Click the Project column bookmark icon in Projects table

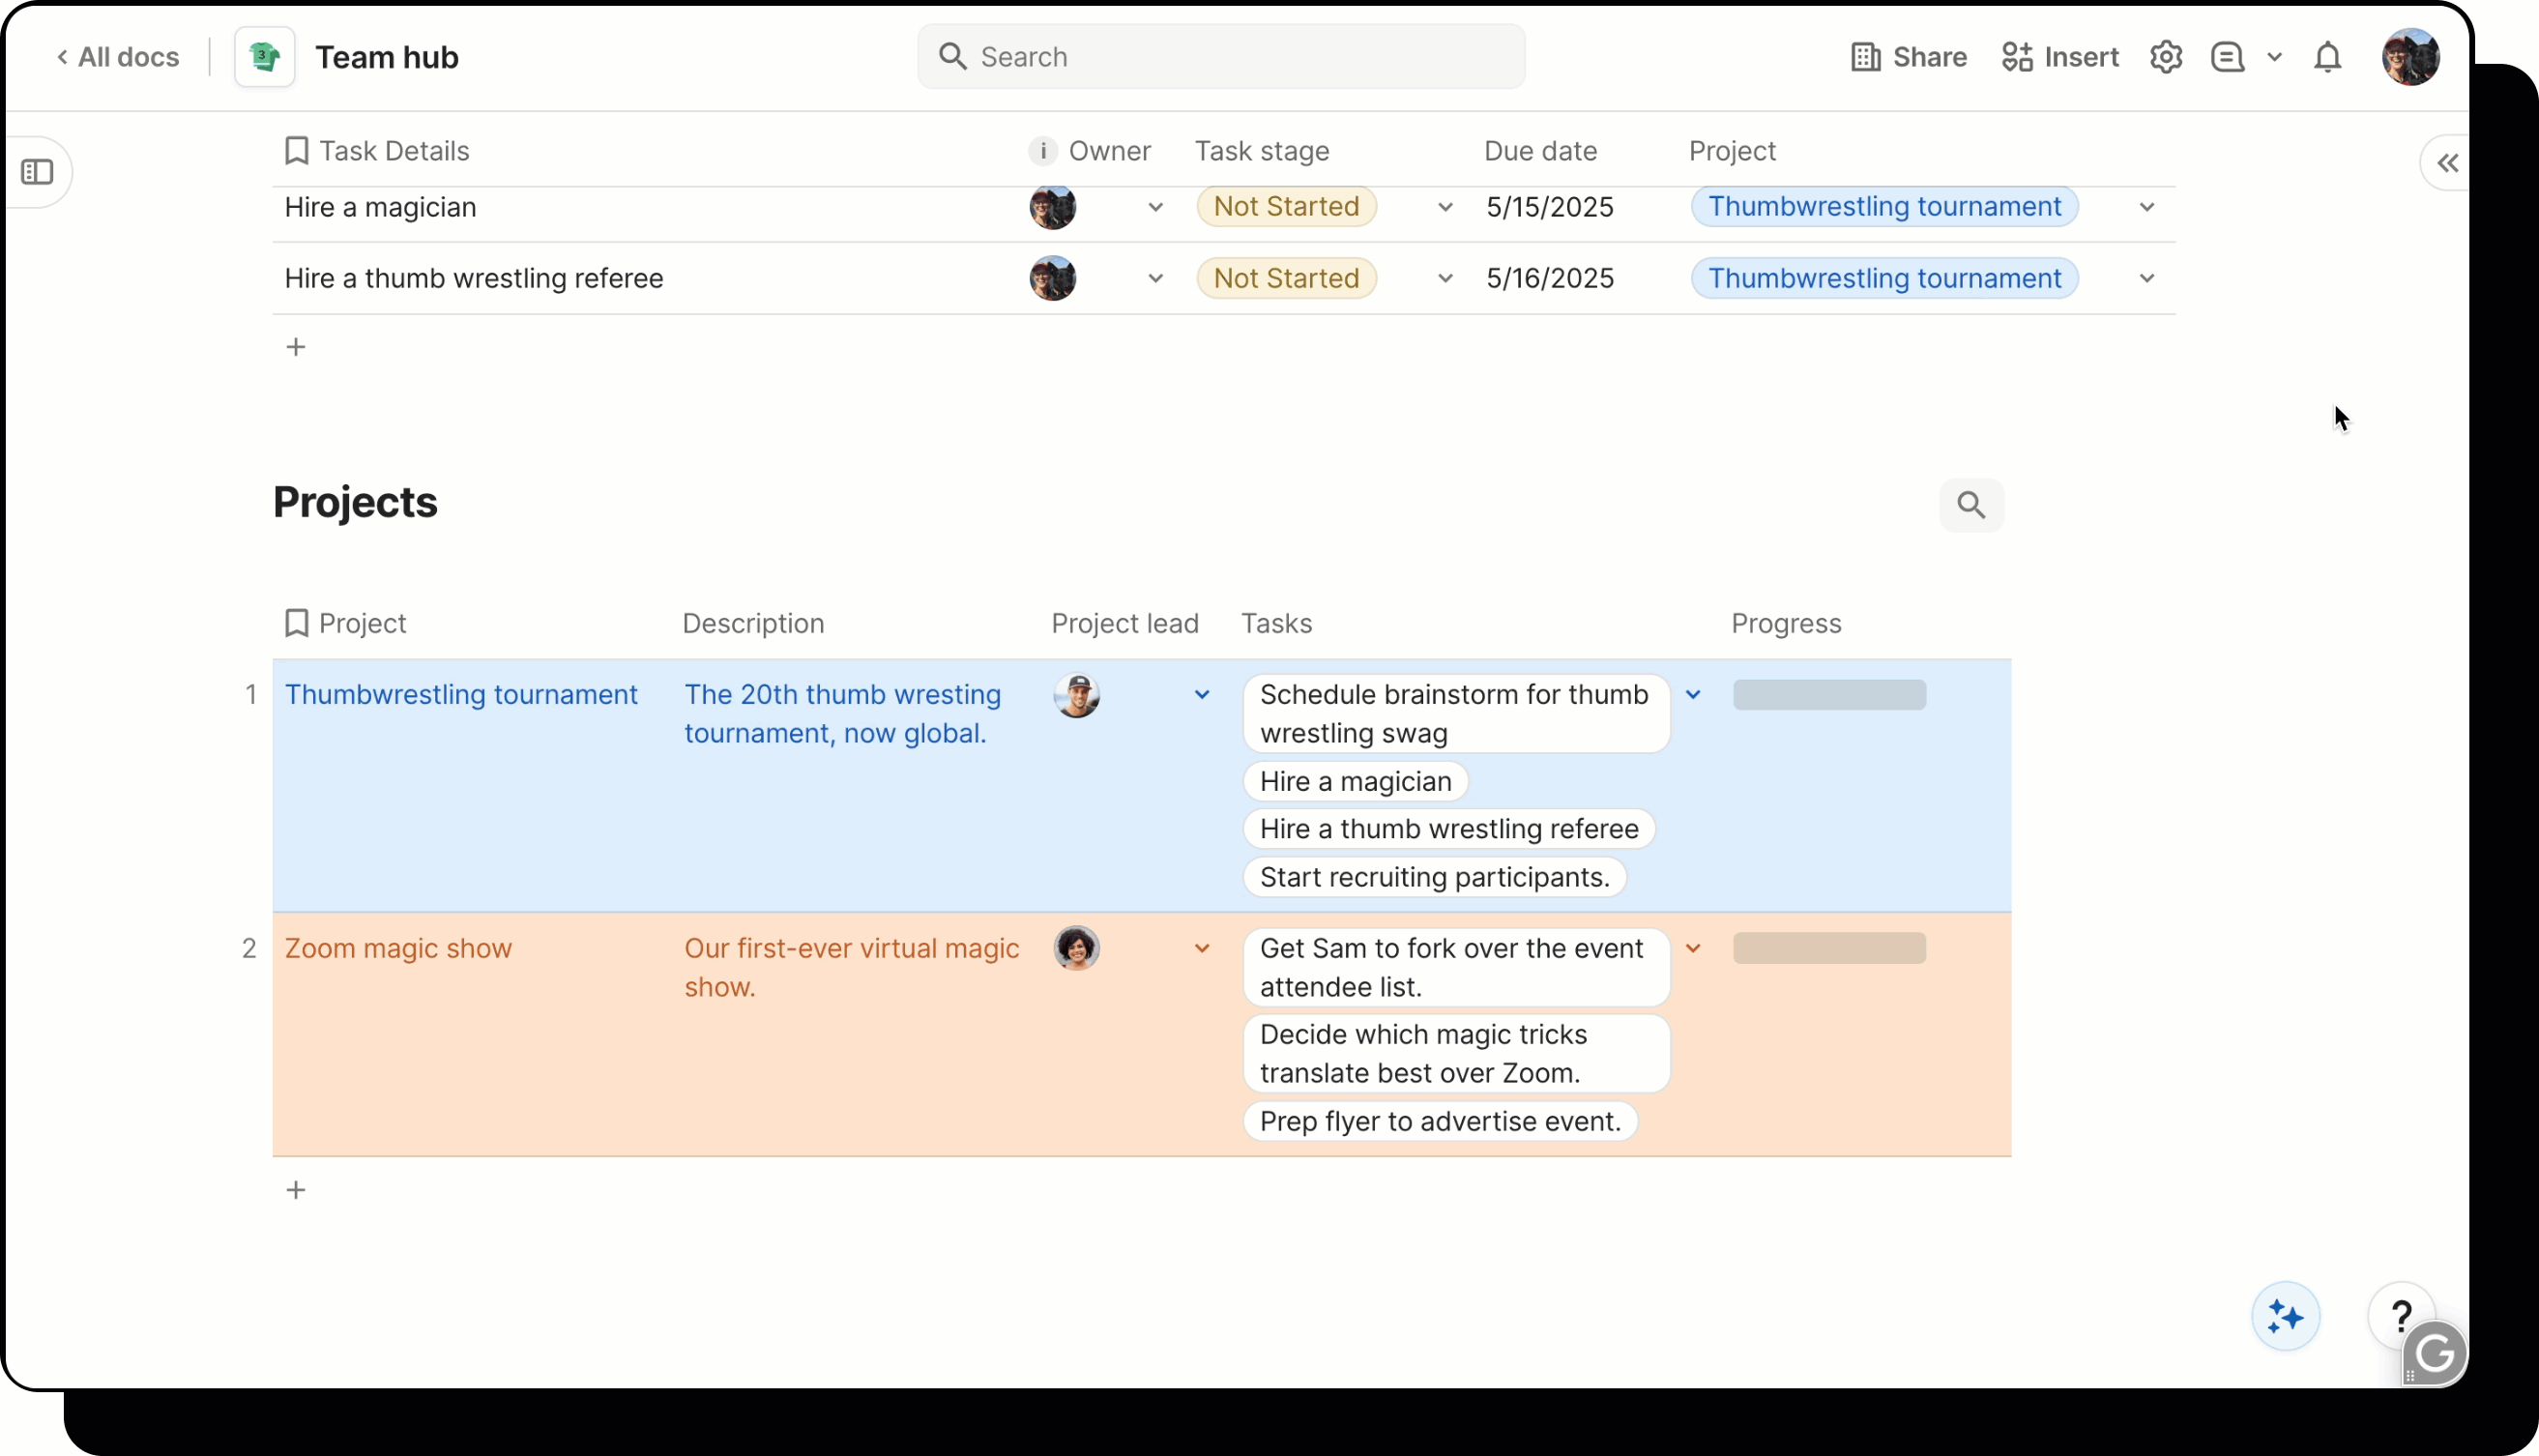(296, 623)
